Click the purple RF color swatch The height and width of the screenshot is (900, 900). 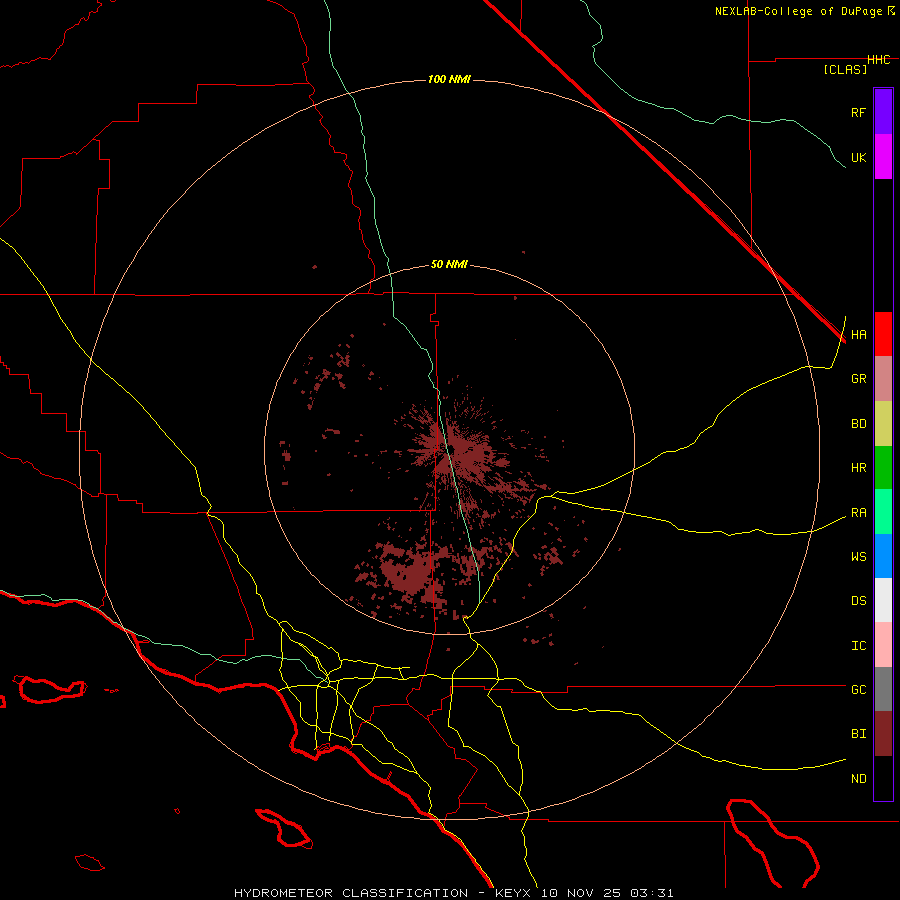coord(883,111)
